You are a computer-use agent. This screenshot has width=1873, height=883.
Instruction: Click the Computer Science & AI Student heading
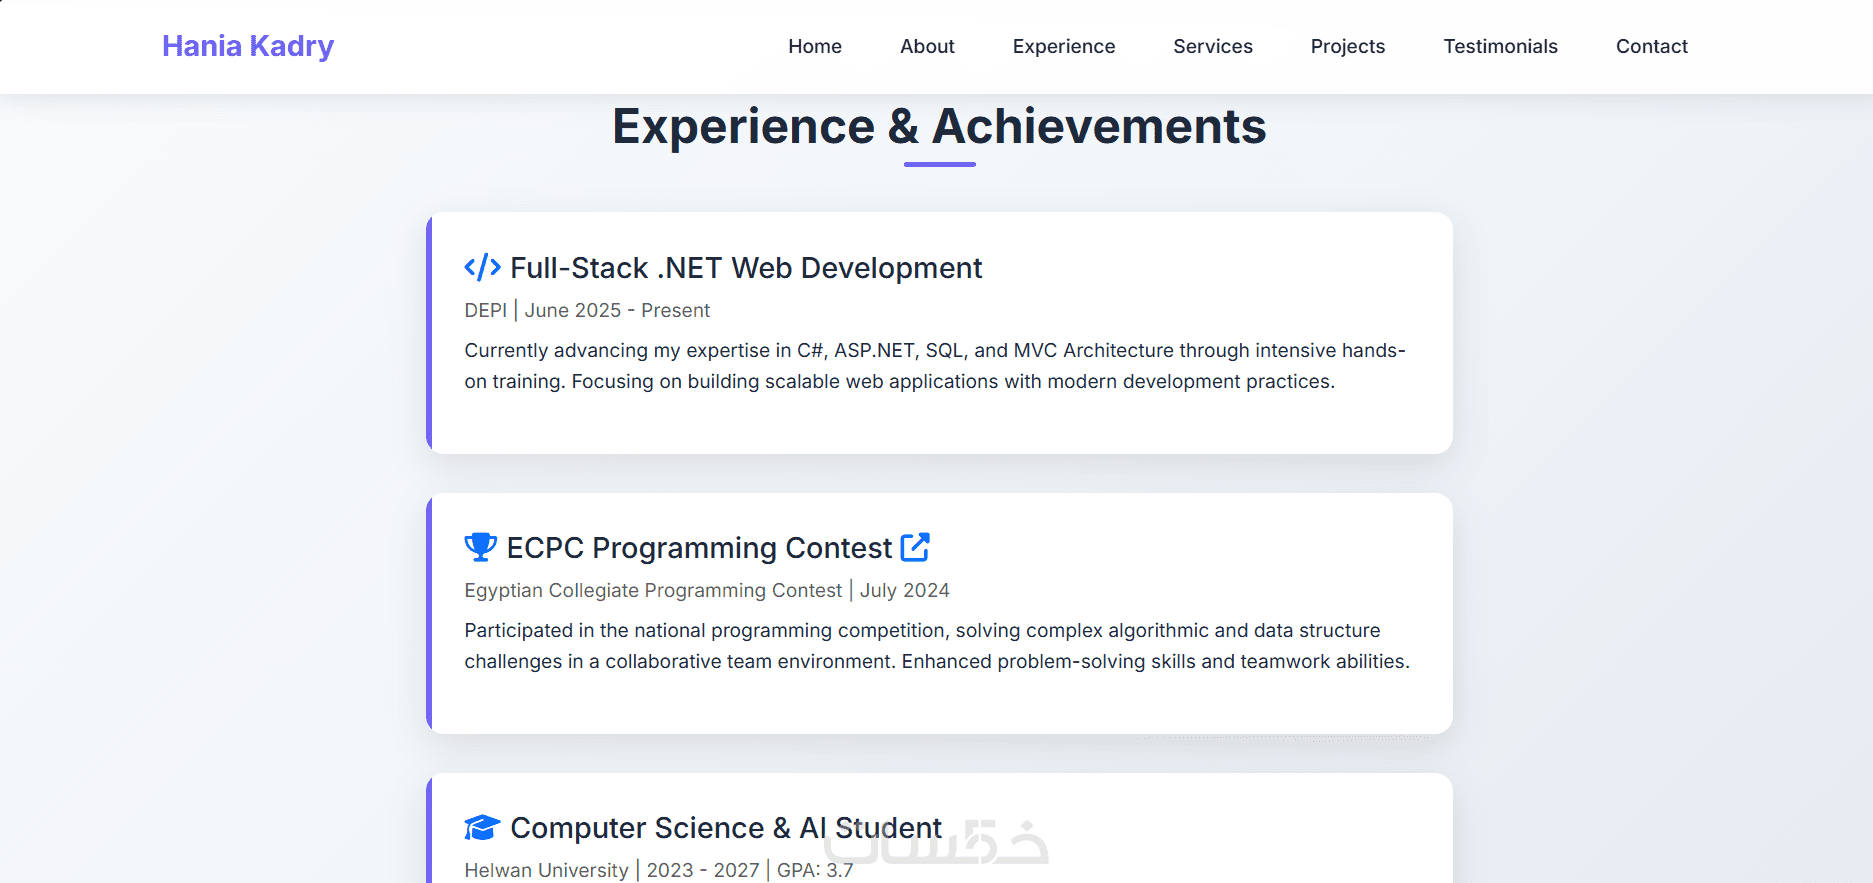[726, 828]
